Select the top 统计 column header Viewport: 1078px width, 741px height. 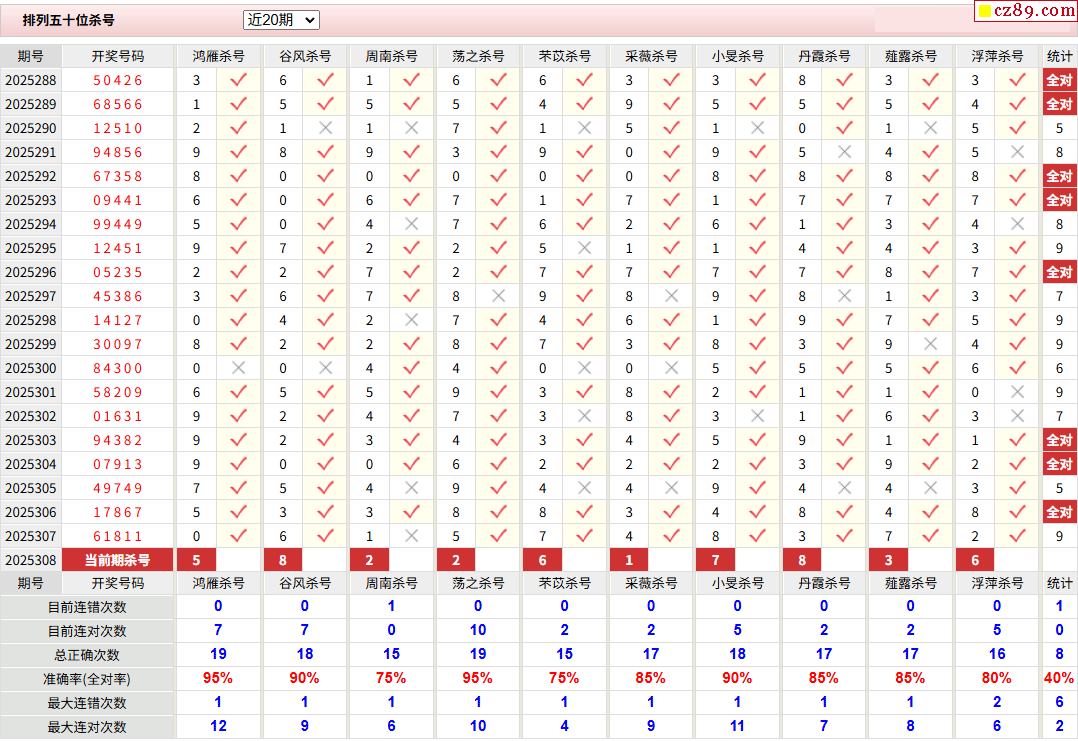coord(1059,56)
